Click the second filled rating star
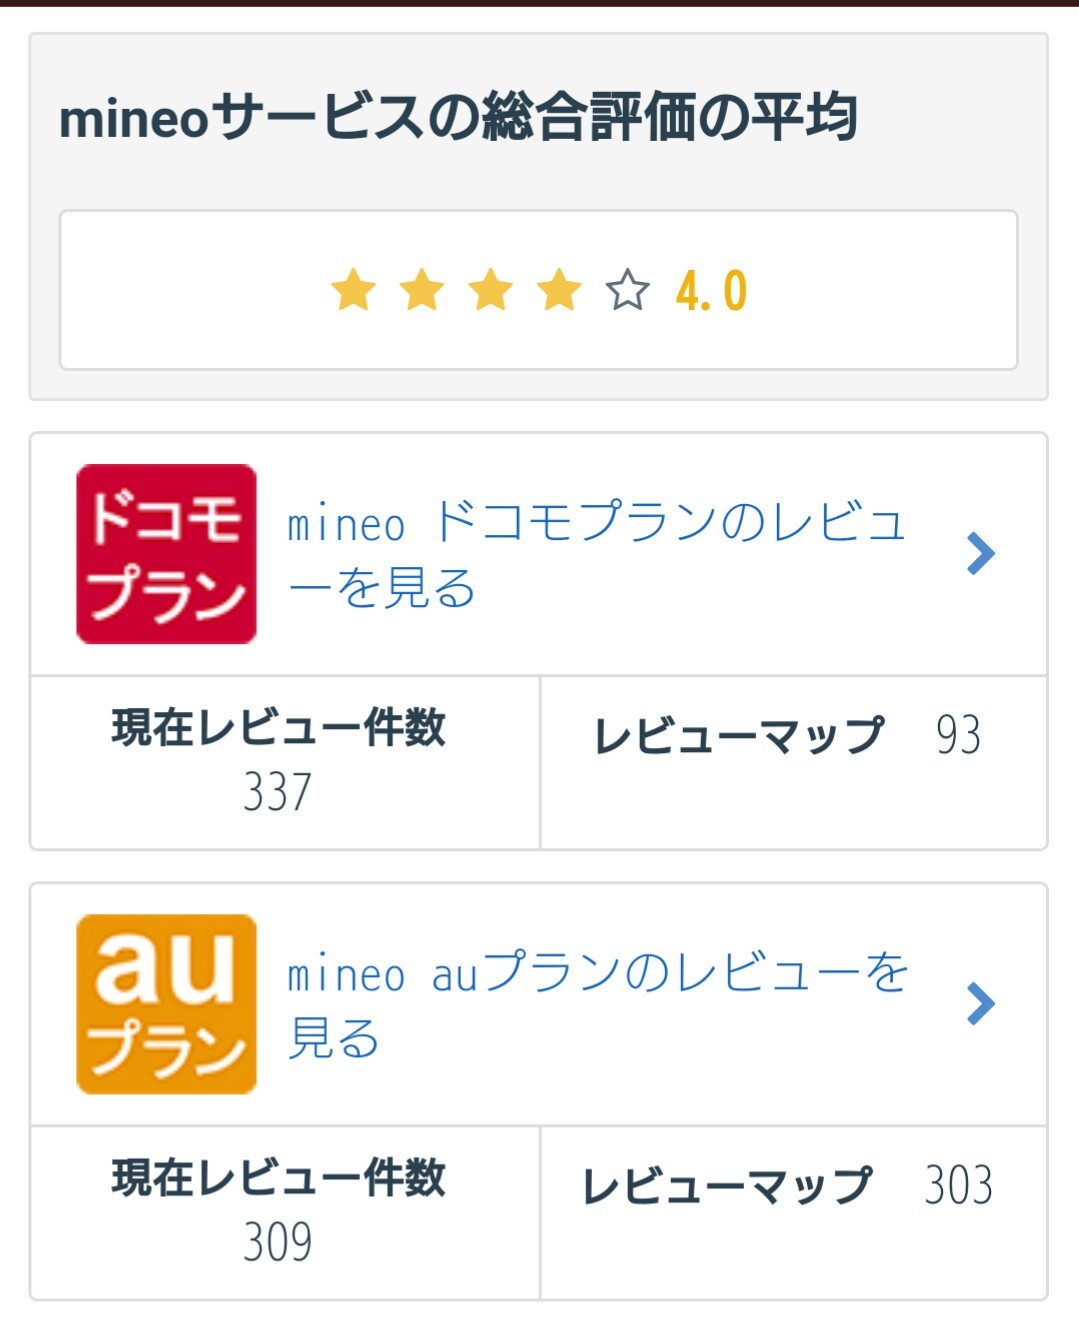Image resolution: width=1079 pixels, height=1319 pixels. [422, 290]
